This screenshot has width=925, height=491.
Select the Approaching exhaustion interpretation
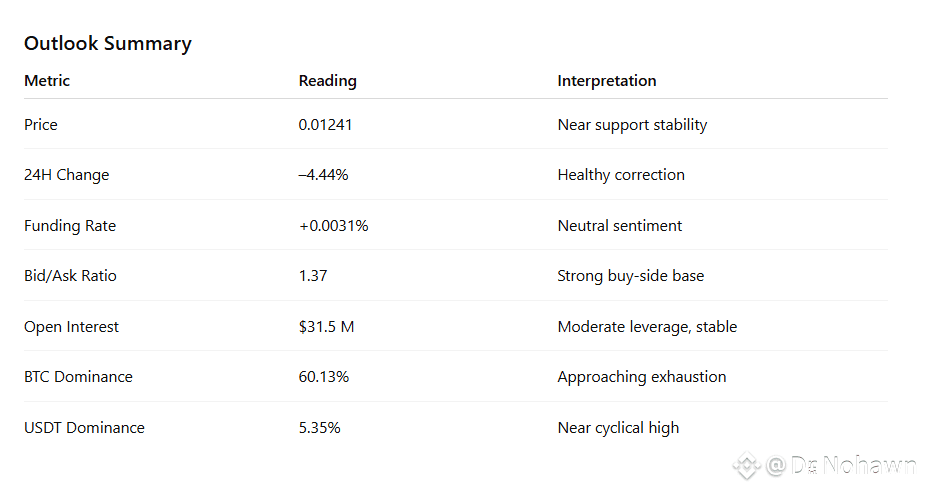coord(641,377)
